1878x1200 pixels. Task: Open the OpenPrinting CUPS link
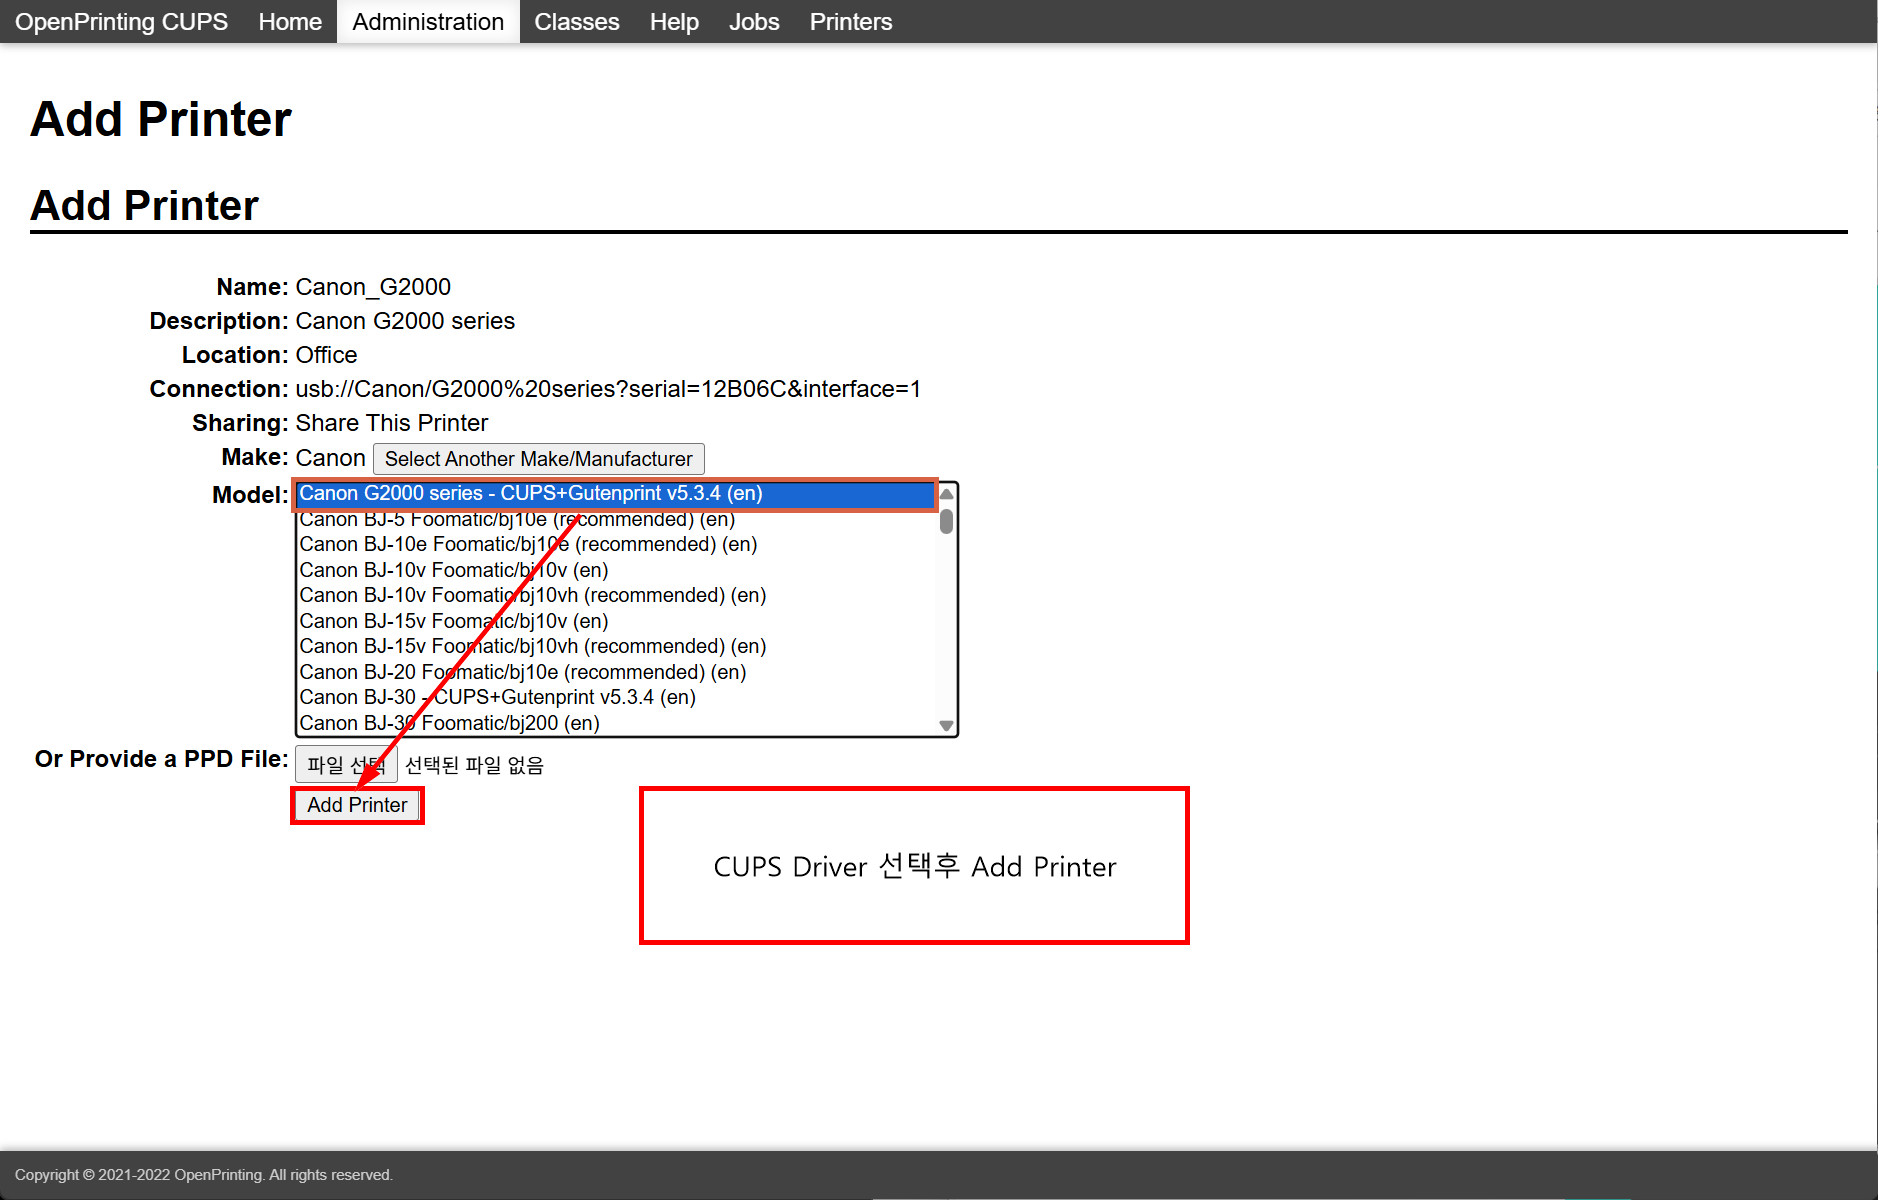pos(121,22)
